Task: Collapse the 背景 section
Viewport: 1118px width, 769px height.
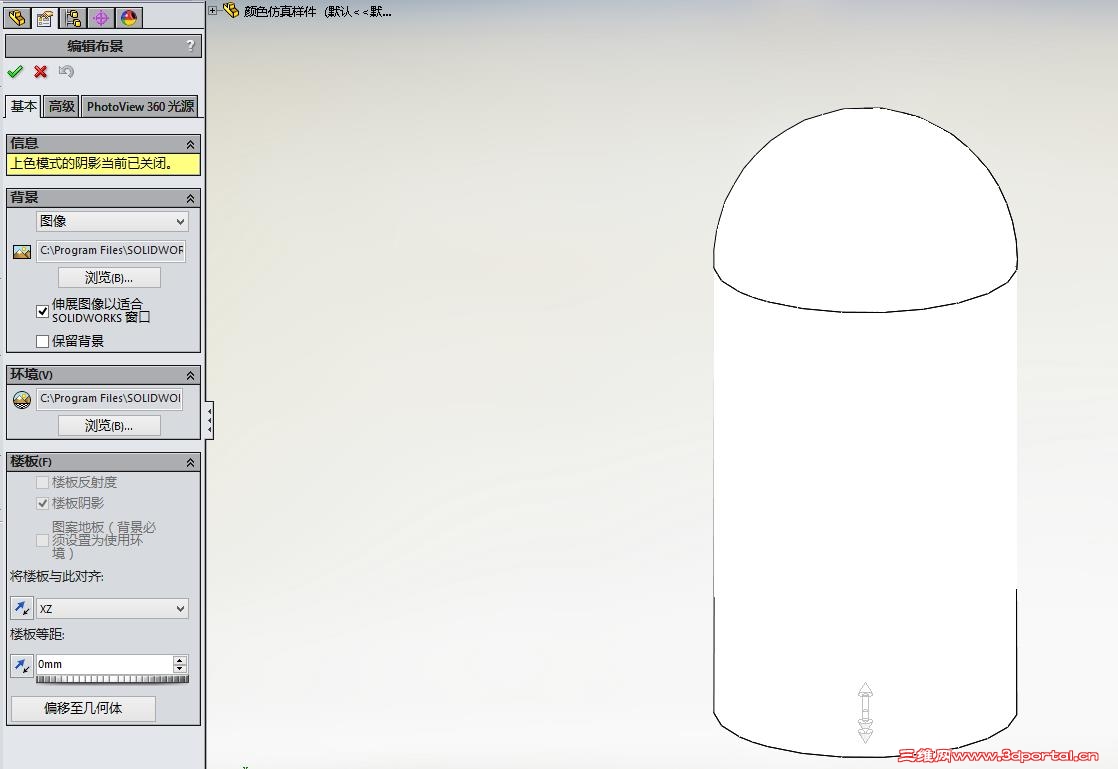Action: [x=190, y=198]
